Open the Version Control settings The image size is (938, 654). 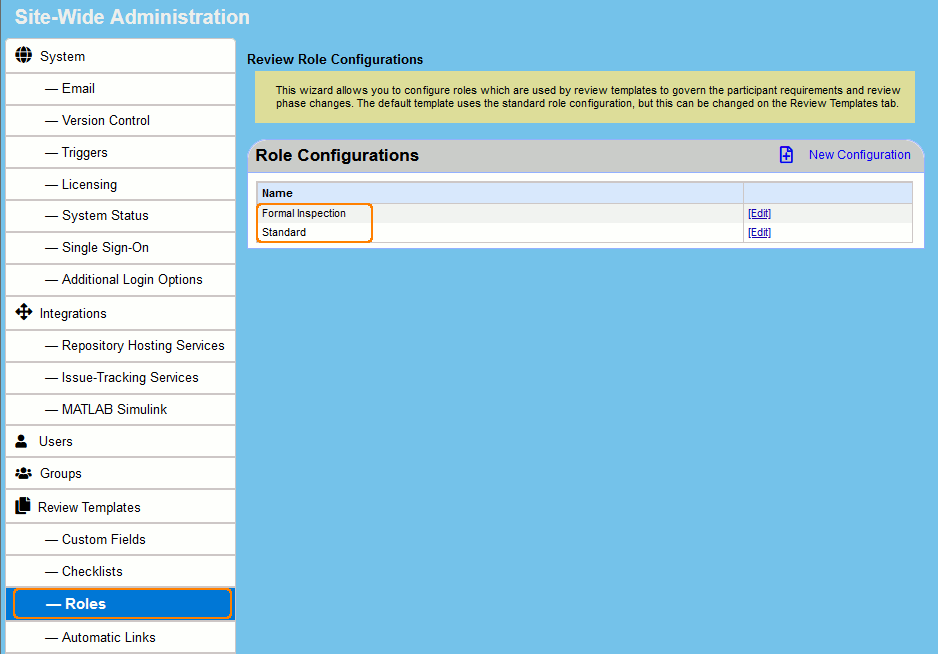point(105,120)
